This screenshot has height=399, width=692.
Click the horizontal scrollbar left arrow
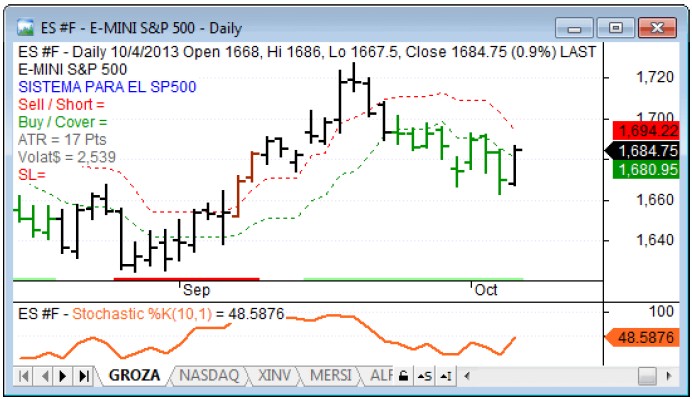466,376
